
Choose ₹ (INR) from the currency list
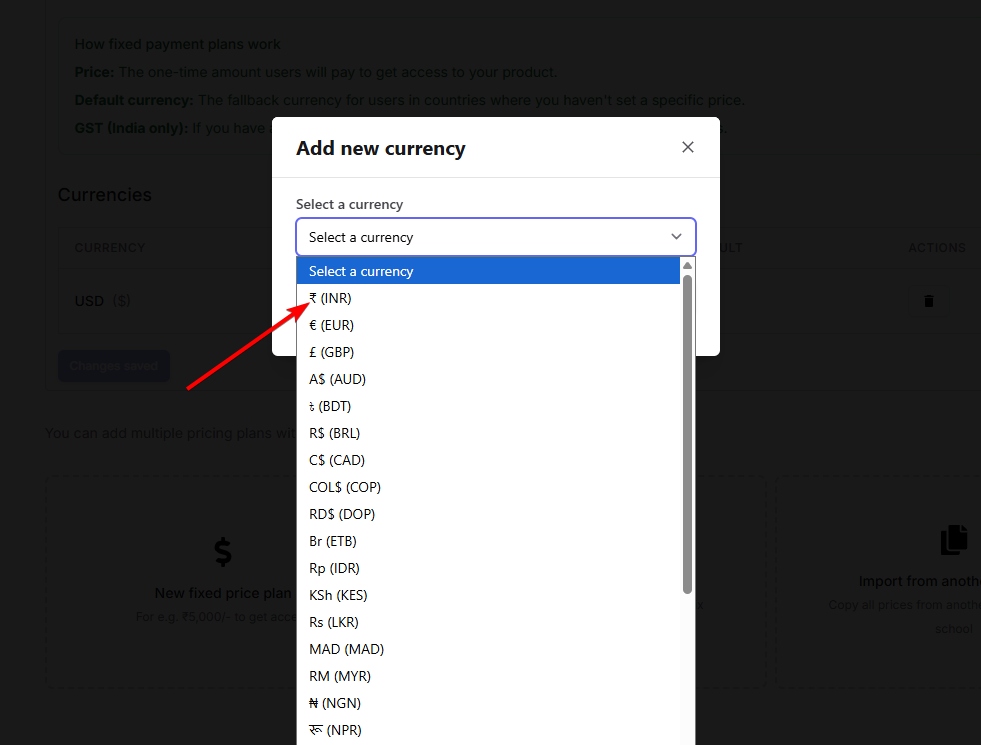[331, 298]
